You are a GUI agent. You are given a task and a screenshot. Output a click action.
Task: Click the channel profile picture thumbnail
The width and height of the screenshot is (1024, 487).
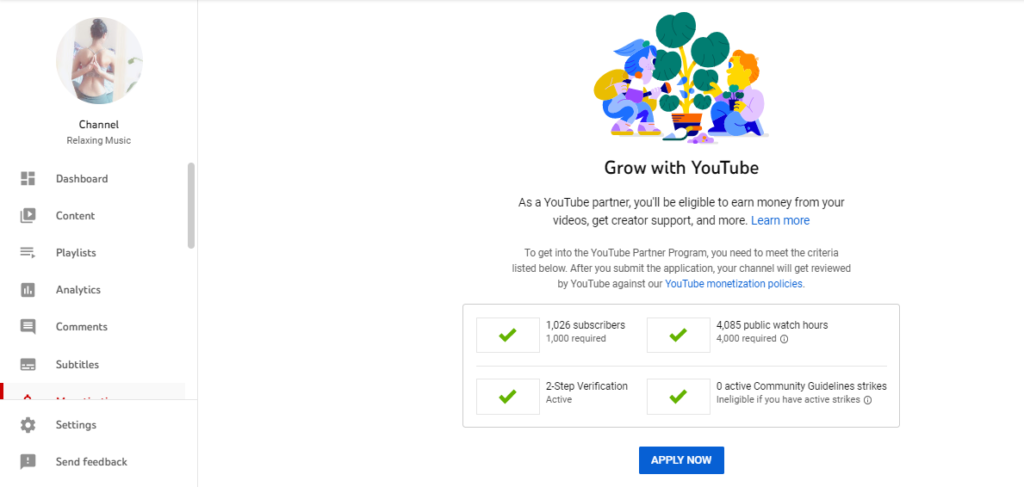[x=99, y=62]
